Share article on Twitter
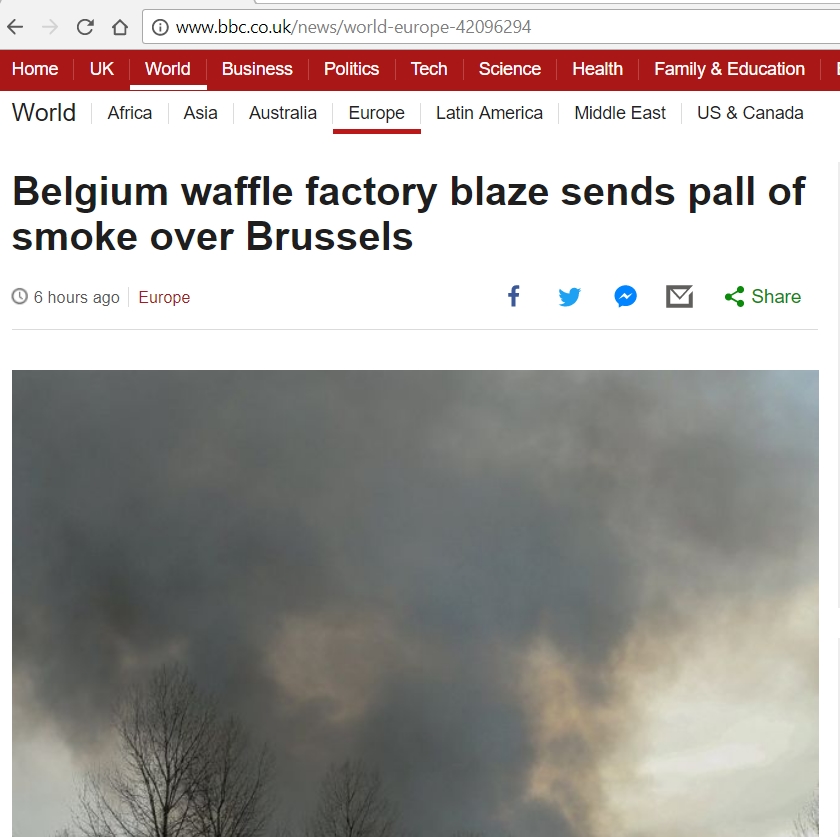Image resolution: width=840 pixels, height=837 pixels. pyautogui.click(x=569, y=296)
